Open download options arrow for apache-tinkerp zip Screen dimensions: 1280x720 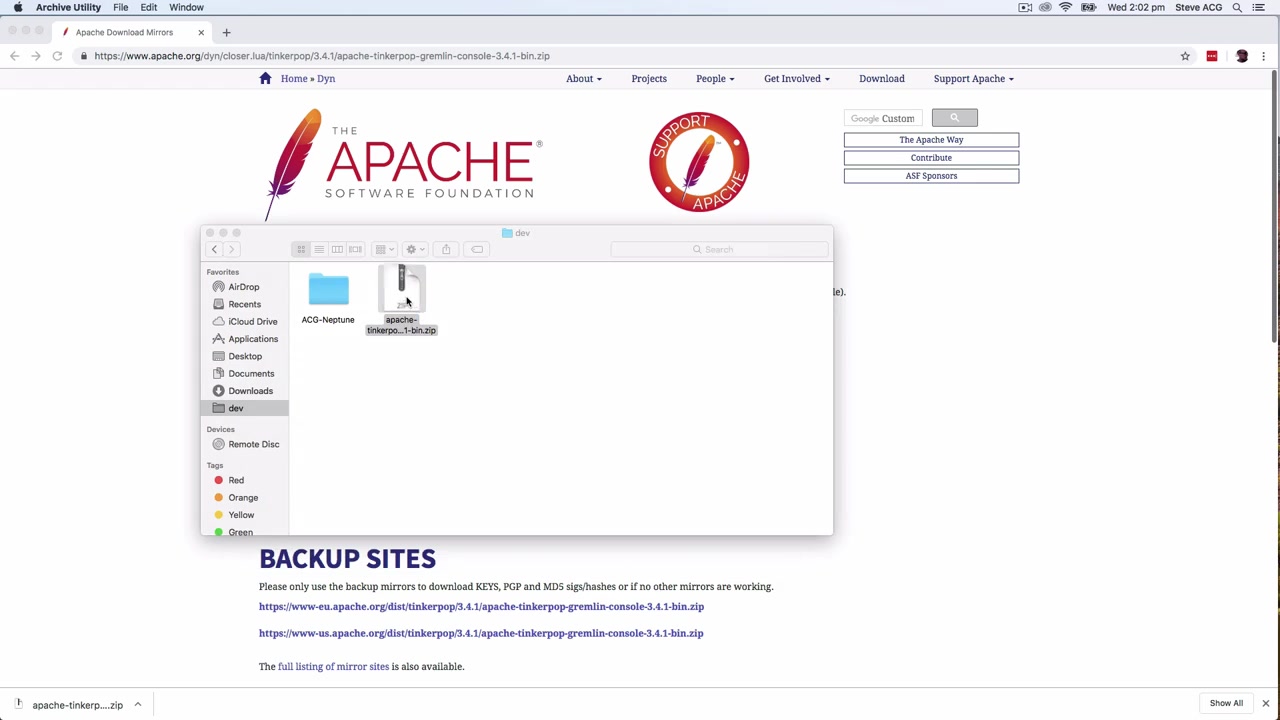click(x=138, y=705)
